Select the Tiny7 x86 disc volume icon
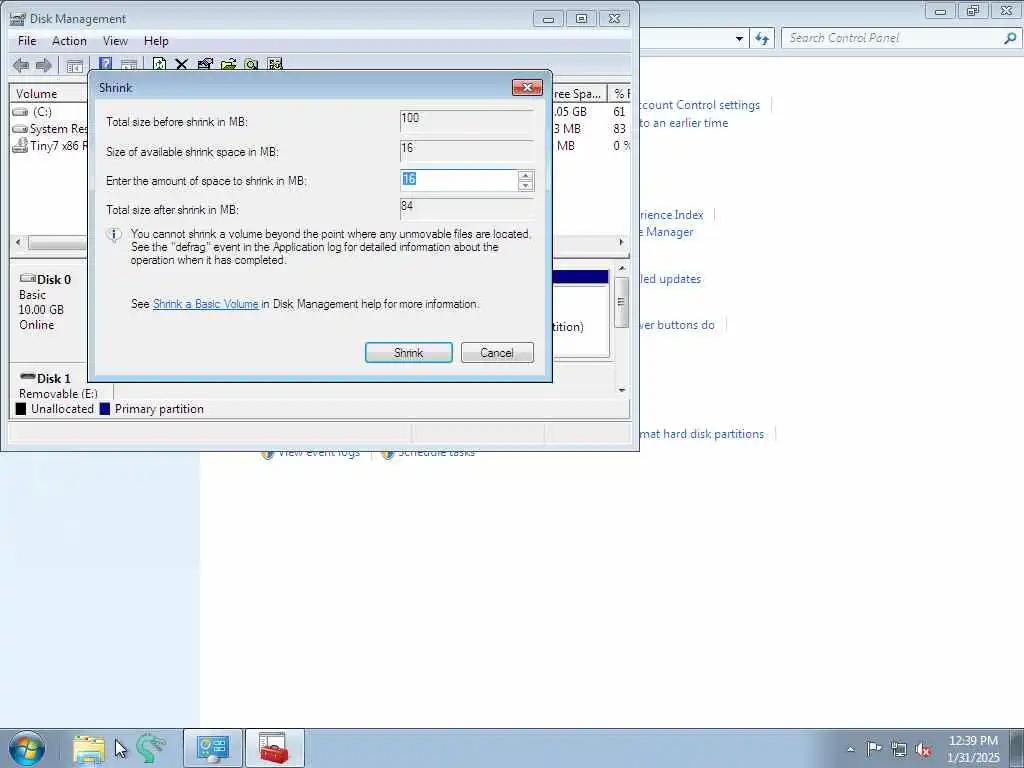1024x768 pixels. (x=20, y=145)
